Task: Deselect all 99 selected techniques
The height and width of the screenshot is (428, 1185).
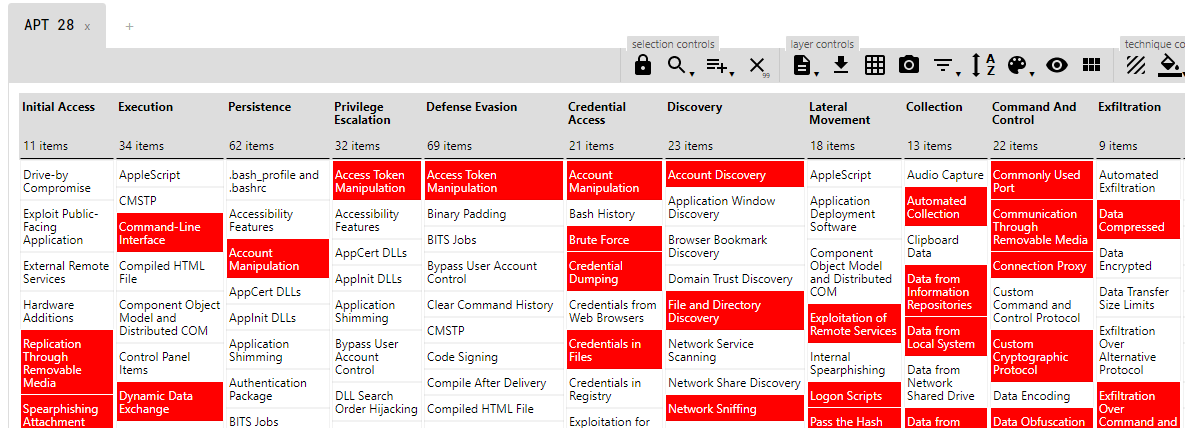Action: 757,66
